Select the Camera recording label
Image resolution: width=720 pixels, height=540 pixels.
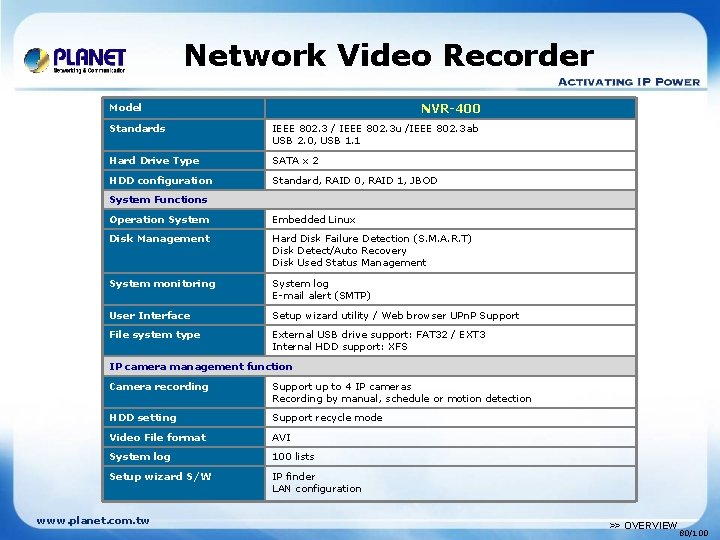(158, 387)
